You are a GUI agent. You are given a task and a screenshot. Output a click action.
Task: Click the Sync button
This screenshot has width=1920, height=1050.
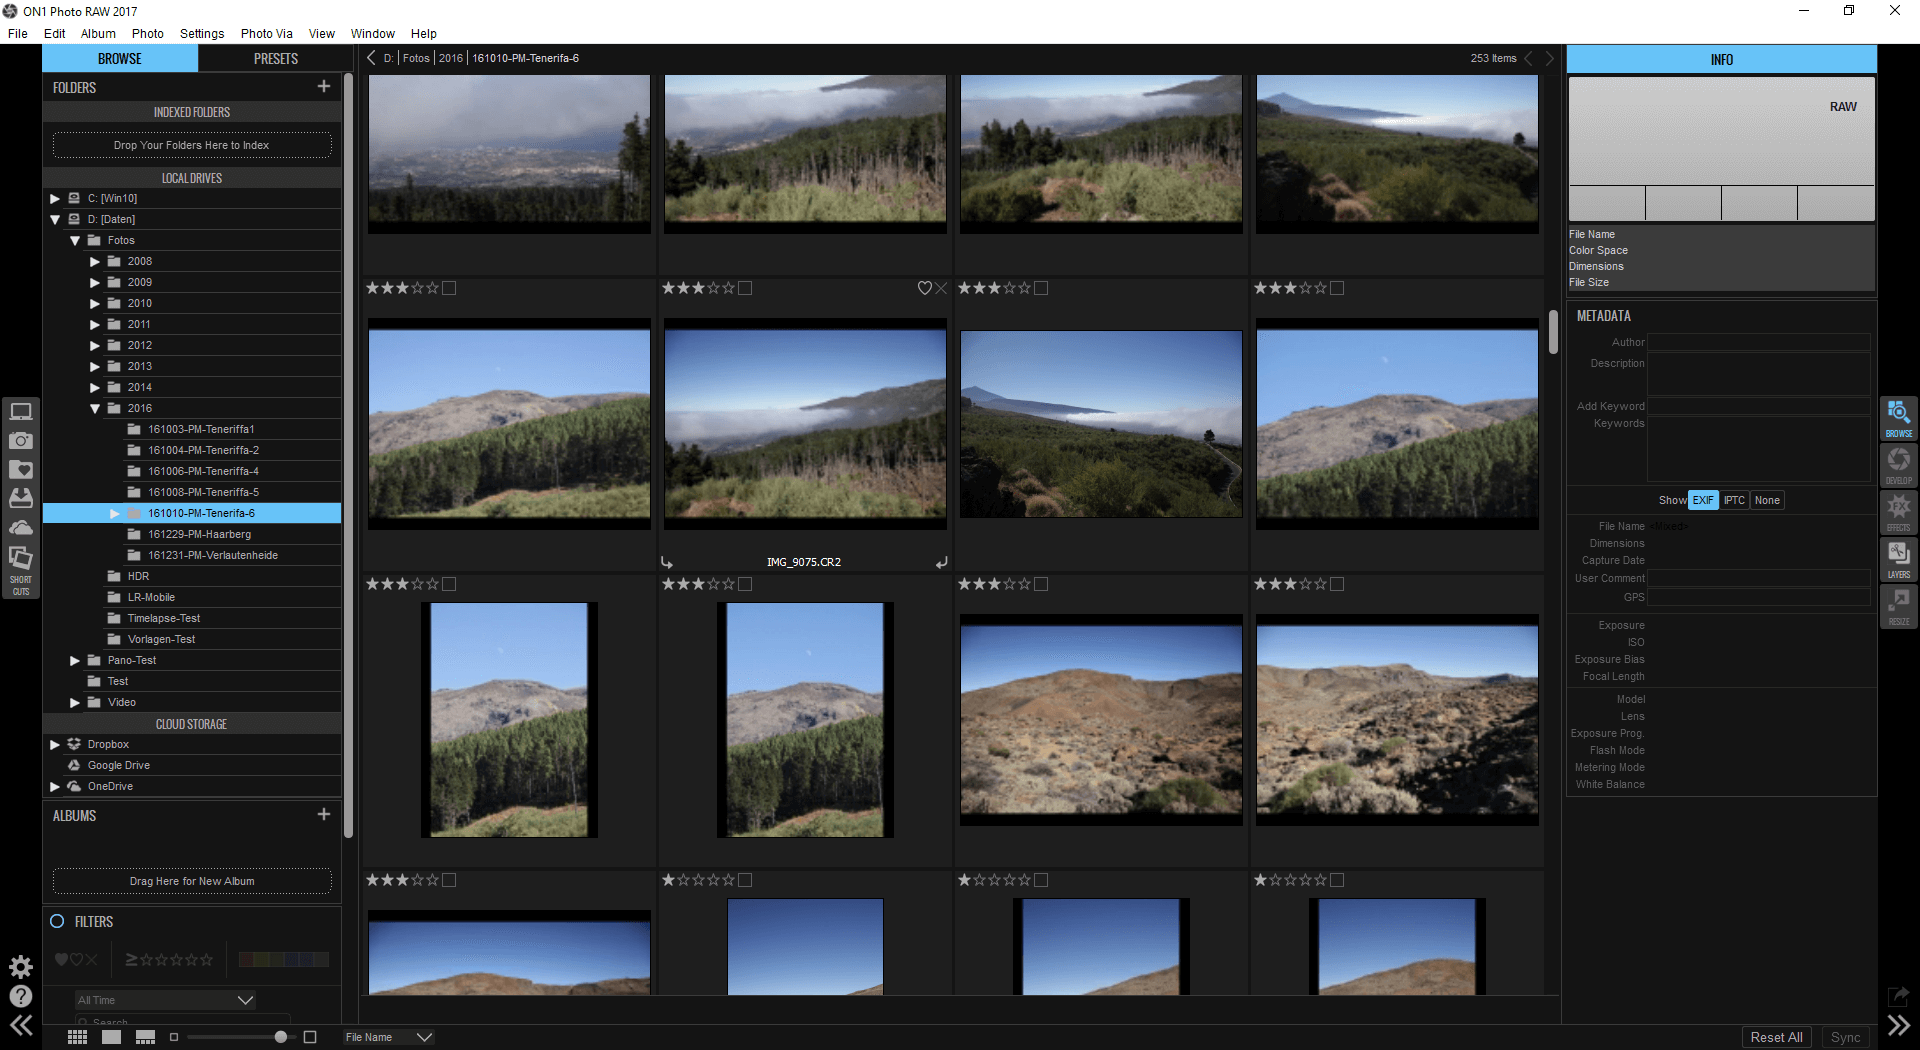(x=1845, y=1037)
